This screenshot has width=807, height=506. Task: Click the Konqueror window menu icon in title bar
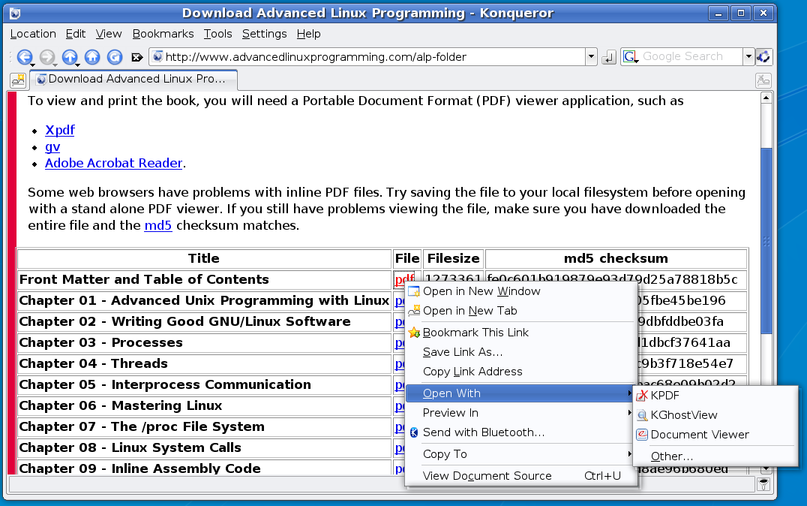[15, 13]
